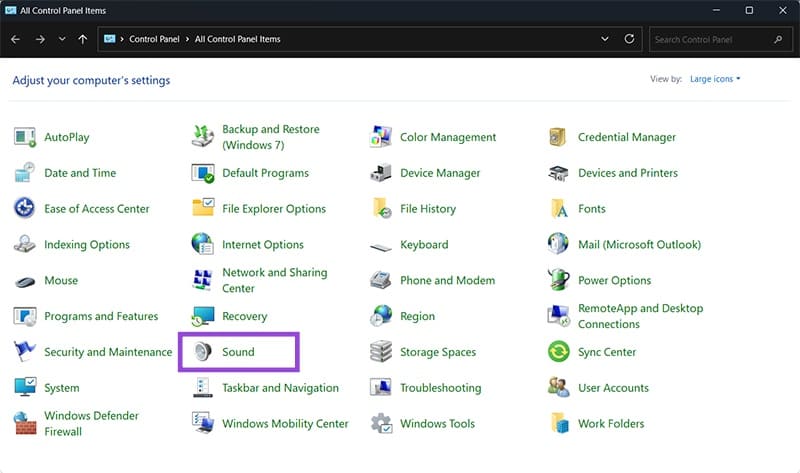Click the Mouse settings icon

point(25,281)
